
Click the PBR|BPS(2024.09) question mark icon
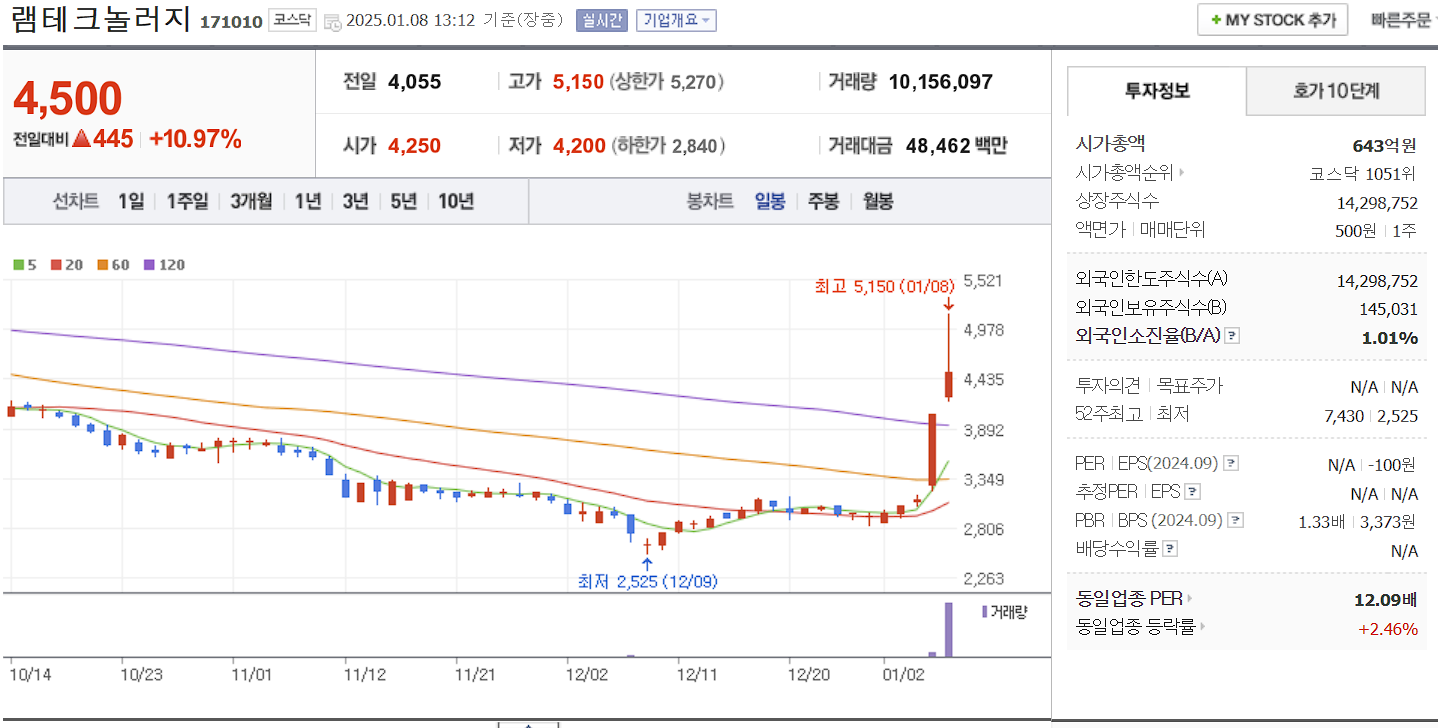[1237, 519]
